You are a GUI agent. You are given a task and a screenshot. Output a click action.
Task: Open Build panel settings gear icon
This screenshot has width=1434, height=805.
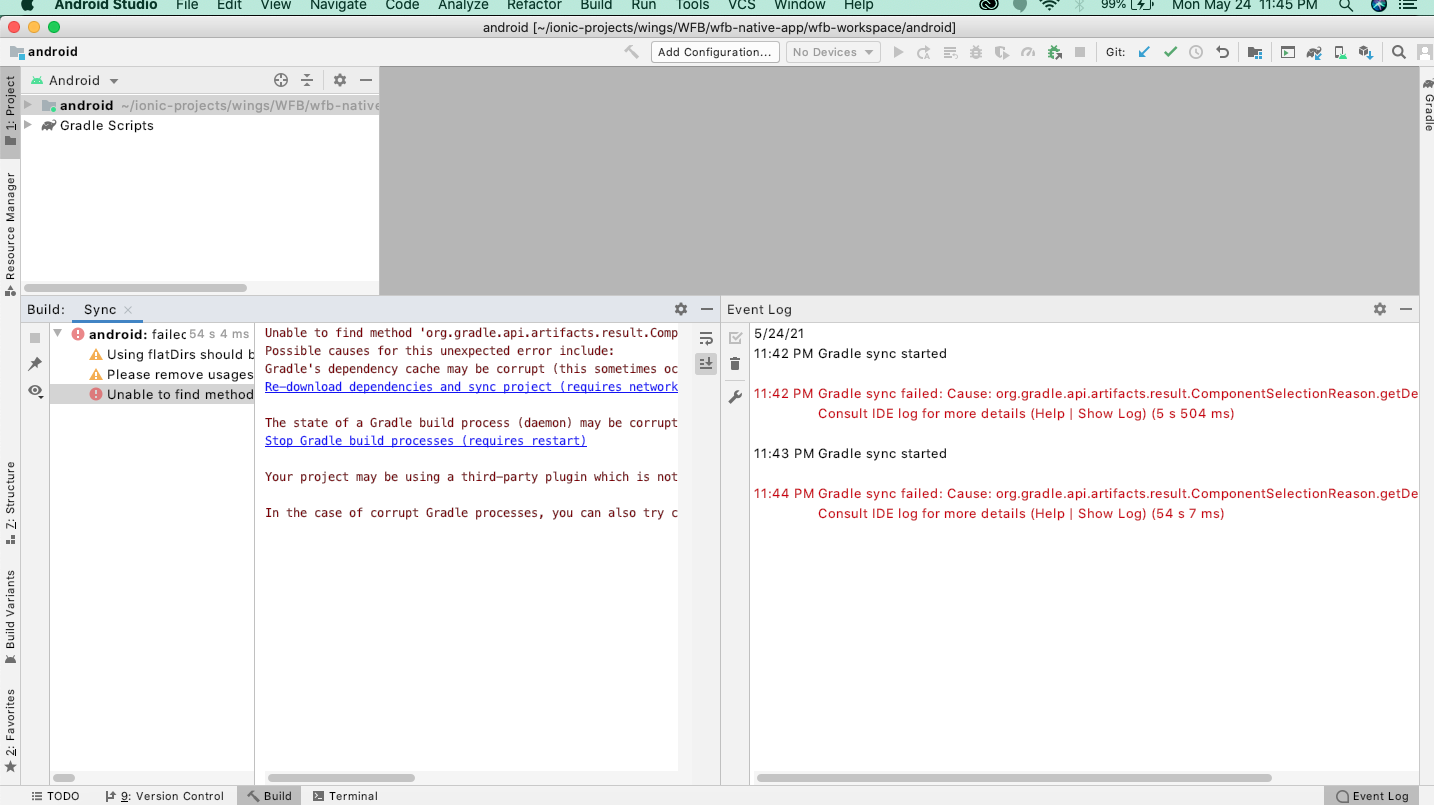pos(681,309)
